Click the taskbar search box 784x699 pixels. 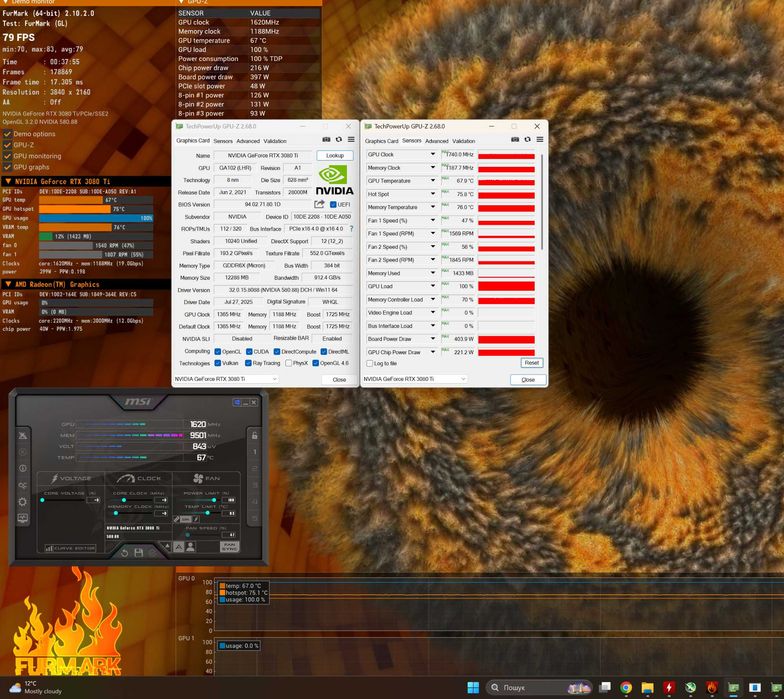point(538,688)
